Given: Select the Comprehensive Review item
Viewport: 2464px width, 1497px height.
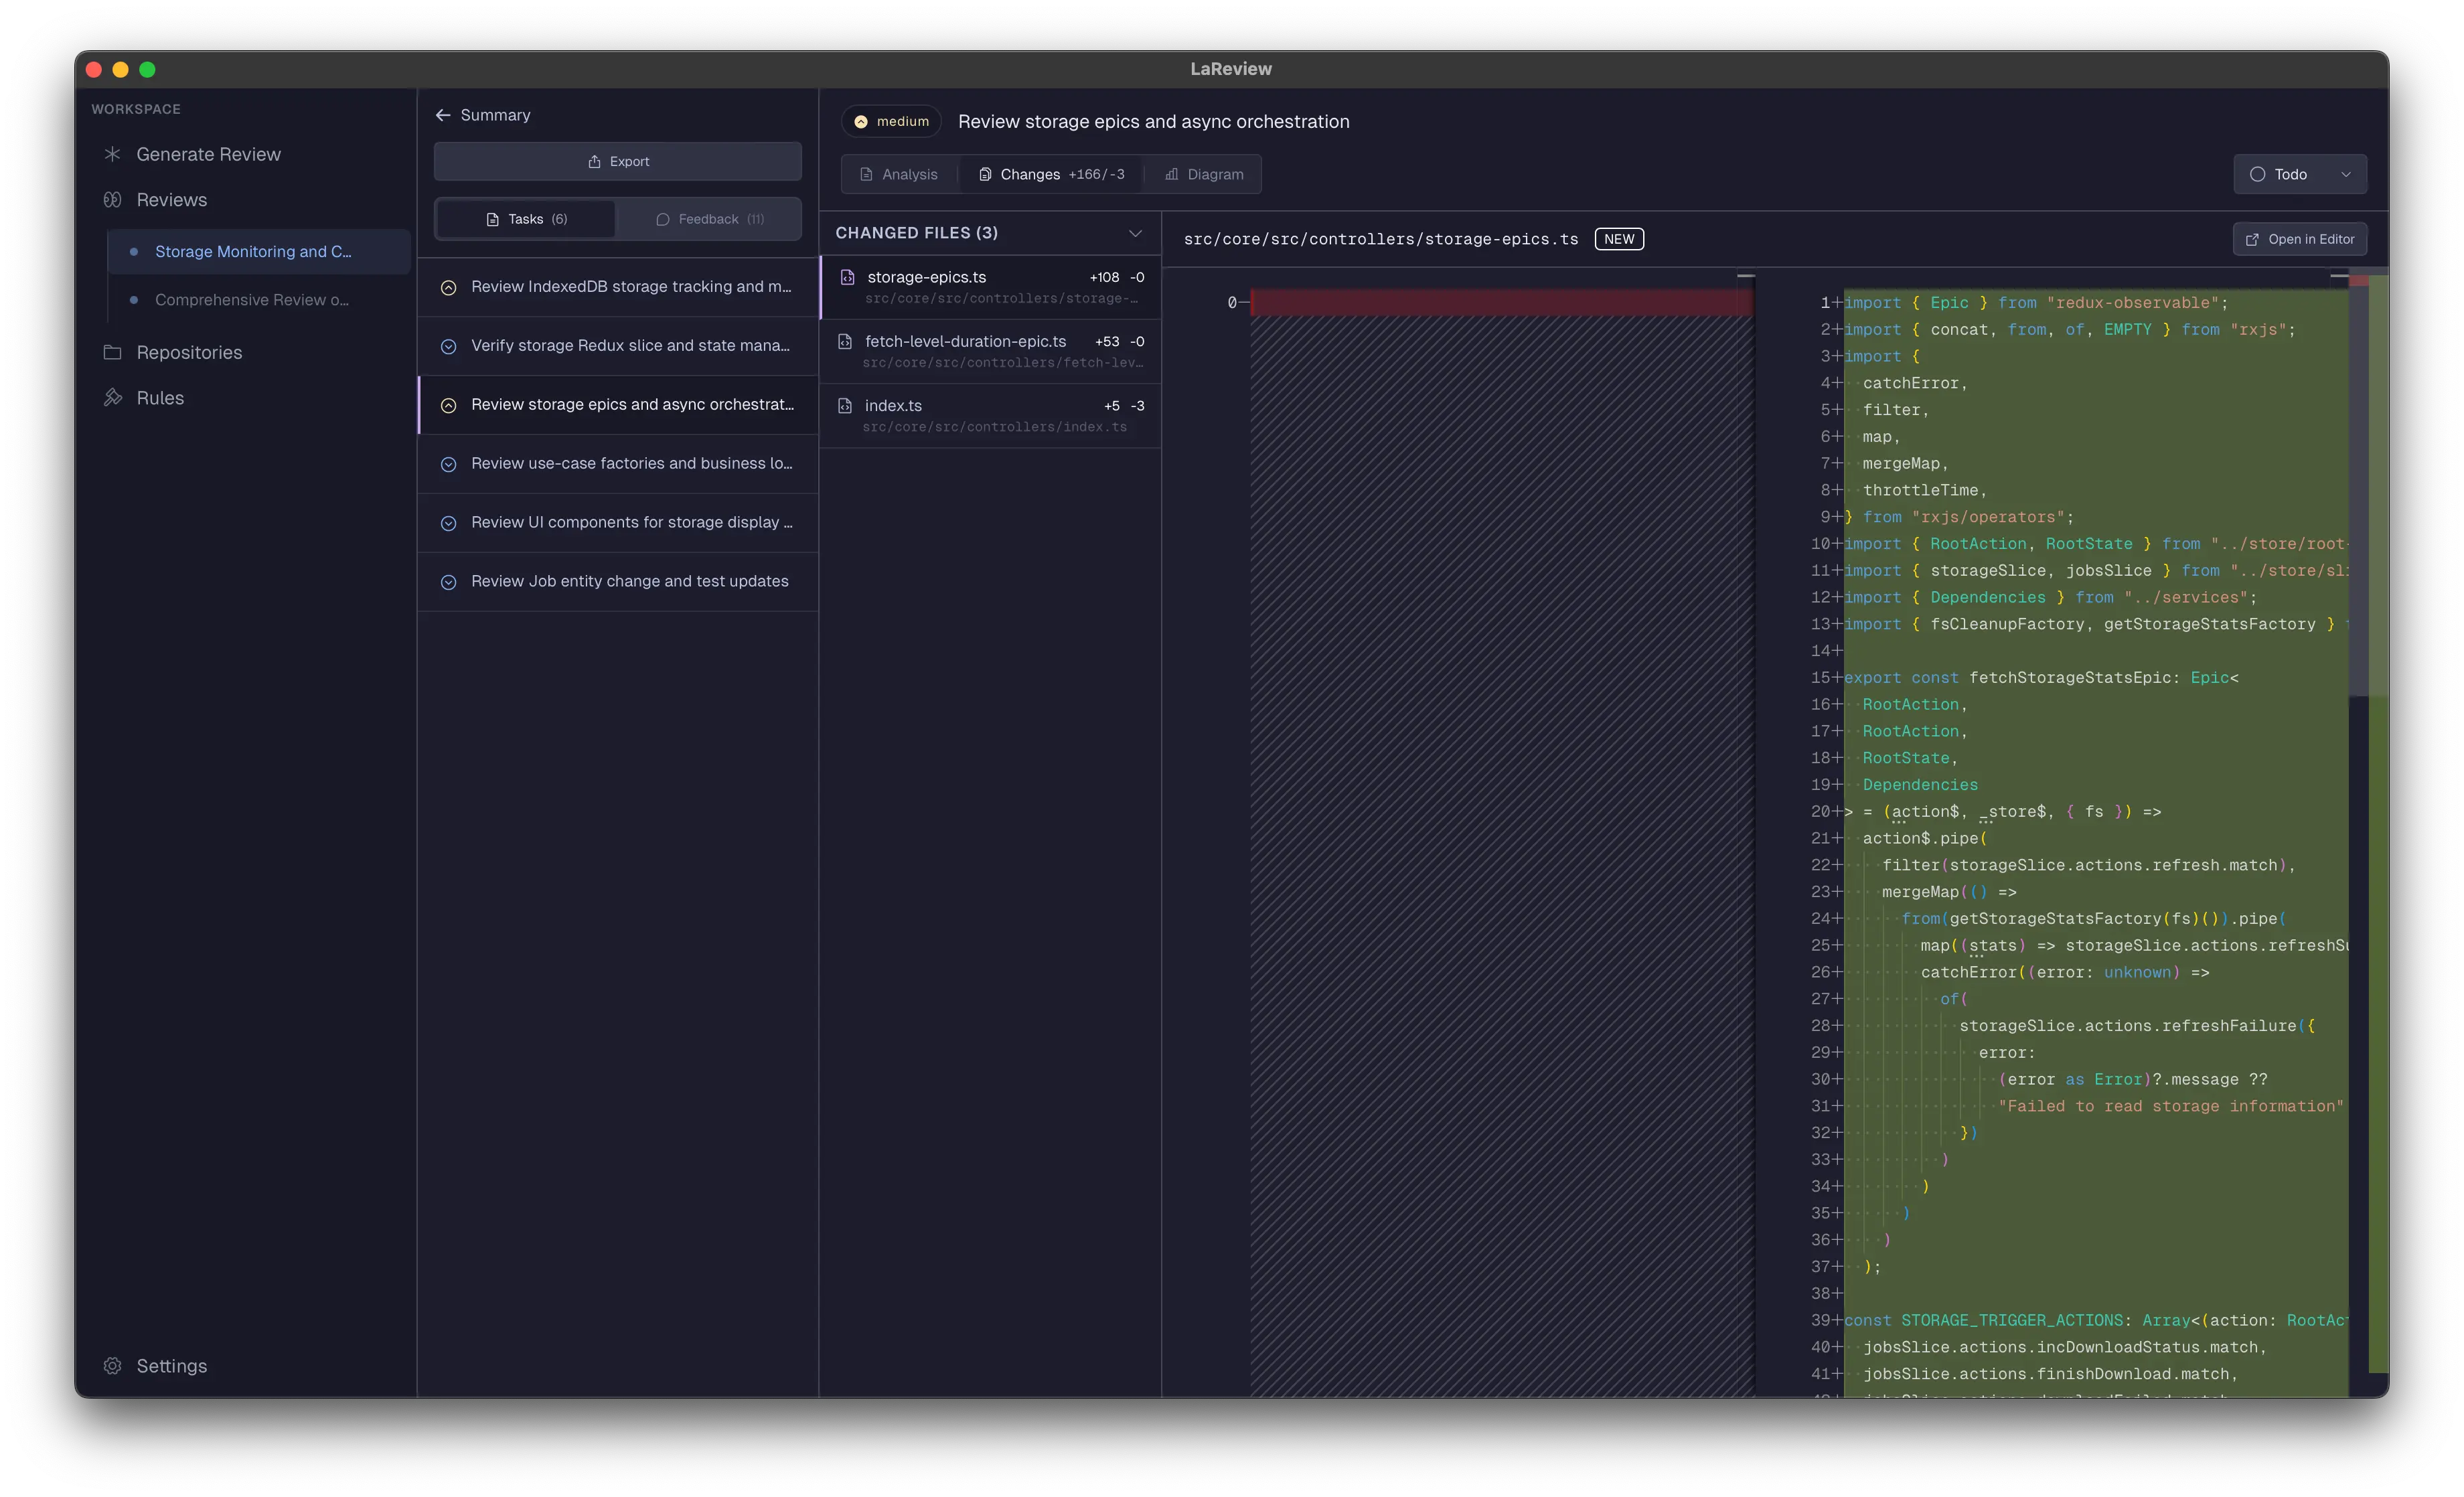Looking at the screenshot, I should tap(259, 299).
